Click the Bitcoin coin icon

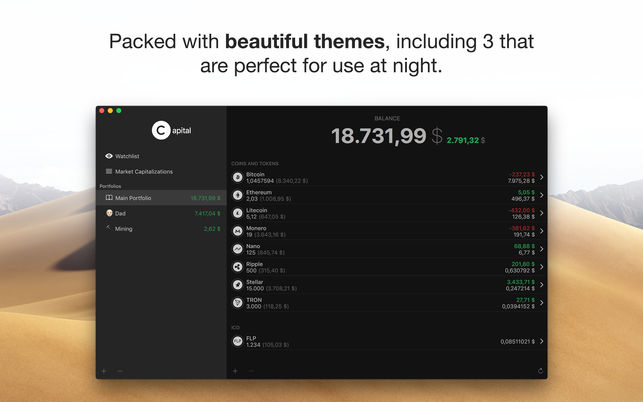click(x=237, y=177)
